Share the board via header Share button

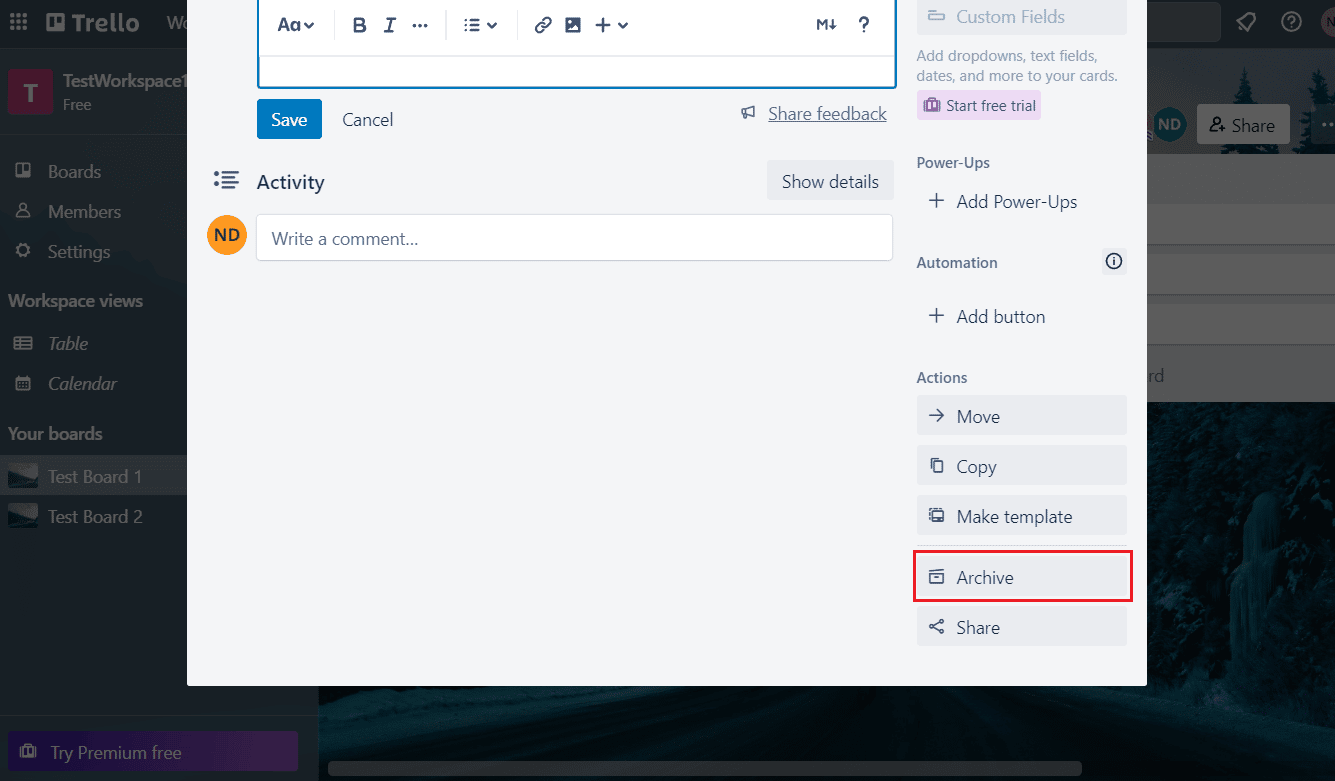tap(1243, 125)
